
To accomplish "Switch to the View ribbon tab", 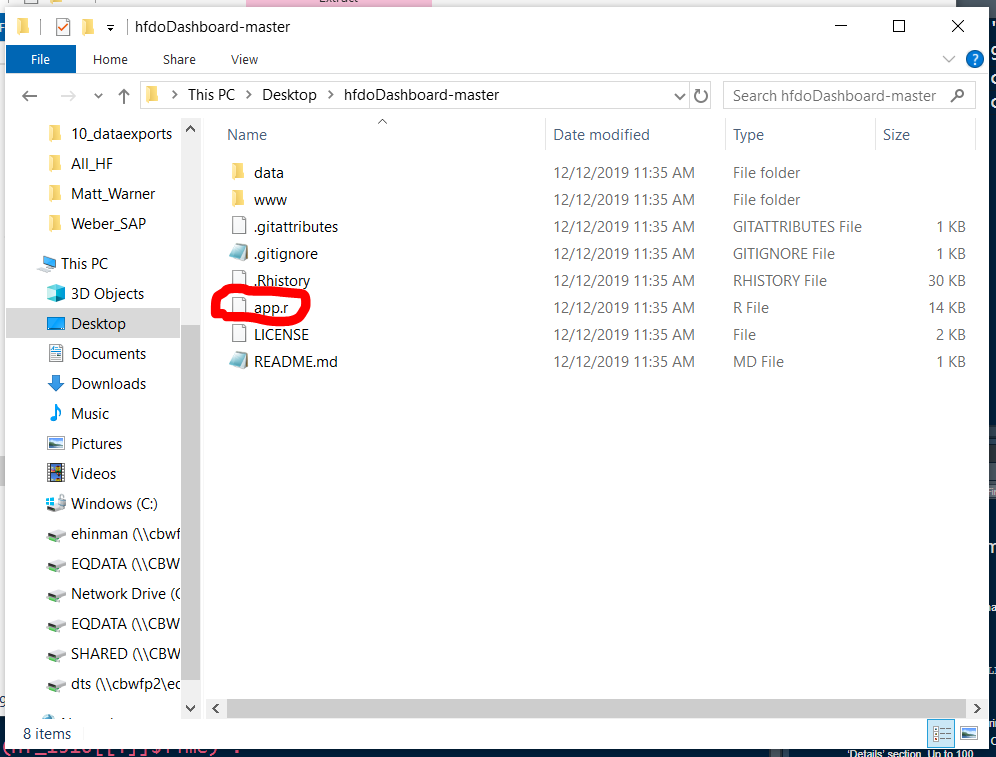I will [x=244, y=59].
